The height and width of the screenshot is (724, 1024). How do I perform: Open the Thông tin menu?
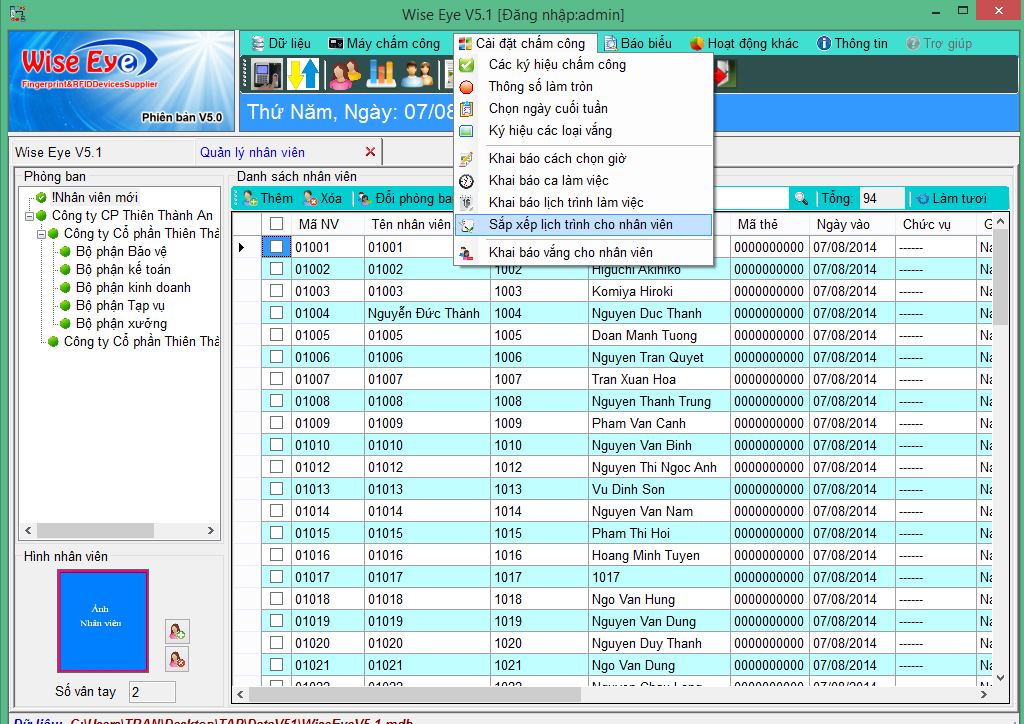pyautogui.click(x=852, y=44)
